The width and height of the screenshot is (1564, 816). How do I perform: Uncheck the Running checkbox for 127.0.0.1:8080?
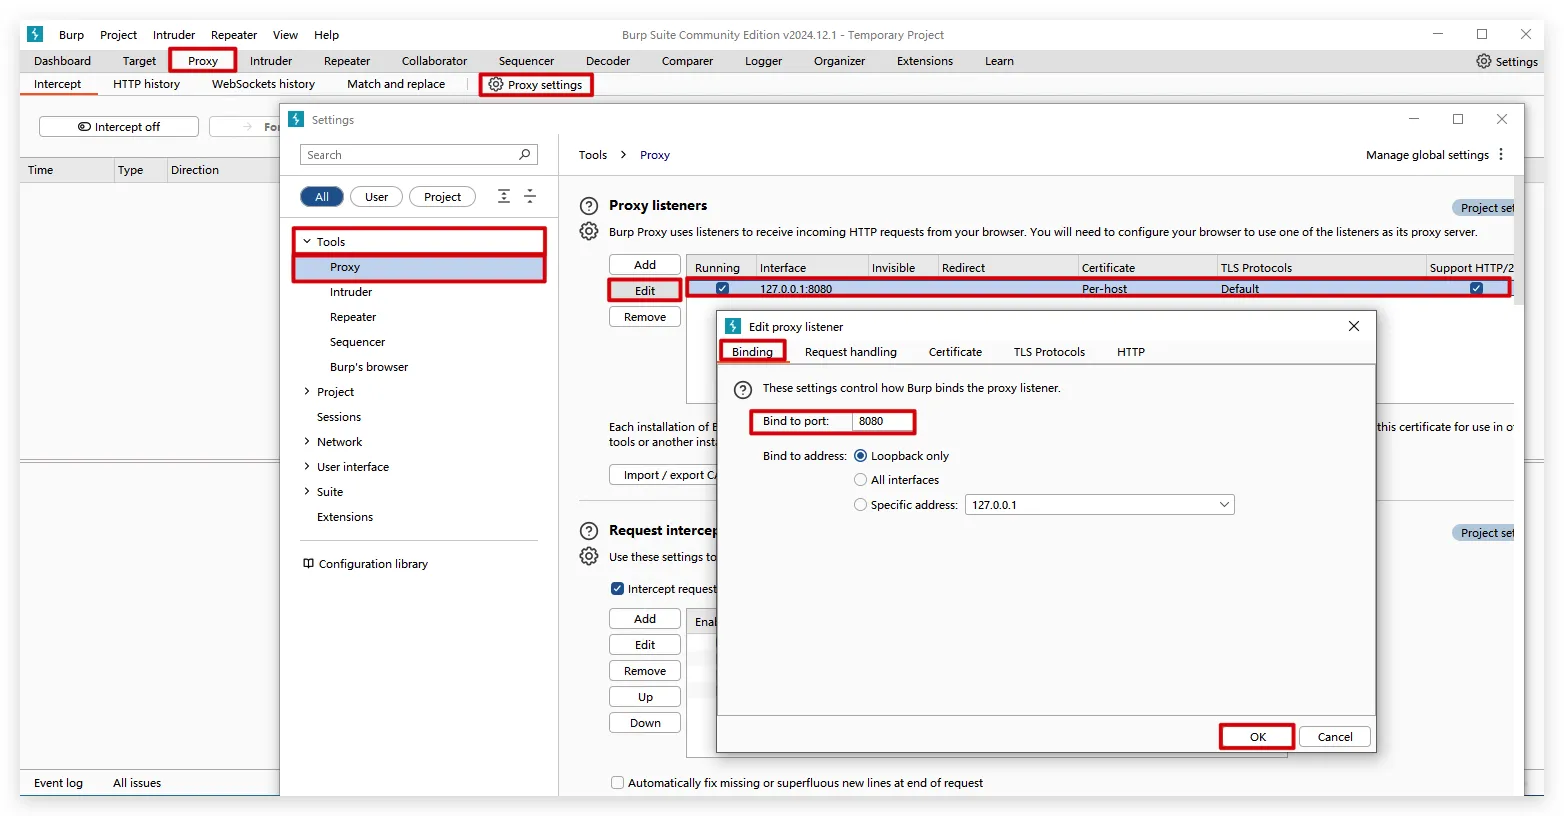[x=722, y=289]
